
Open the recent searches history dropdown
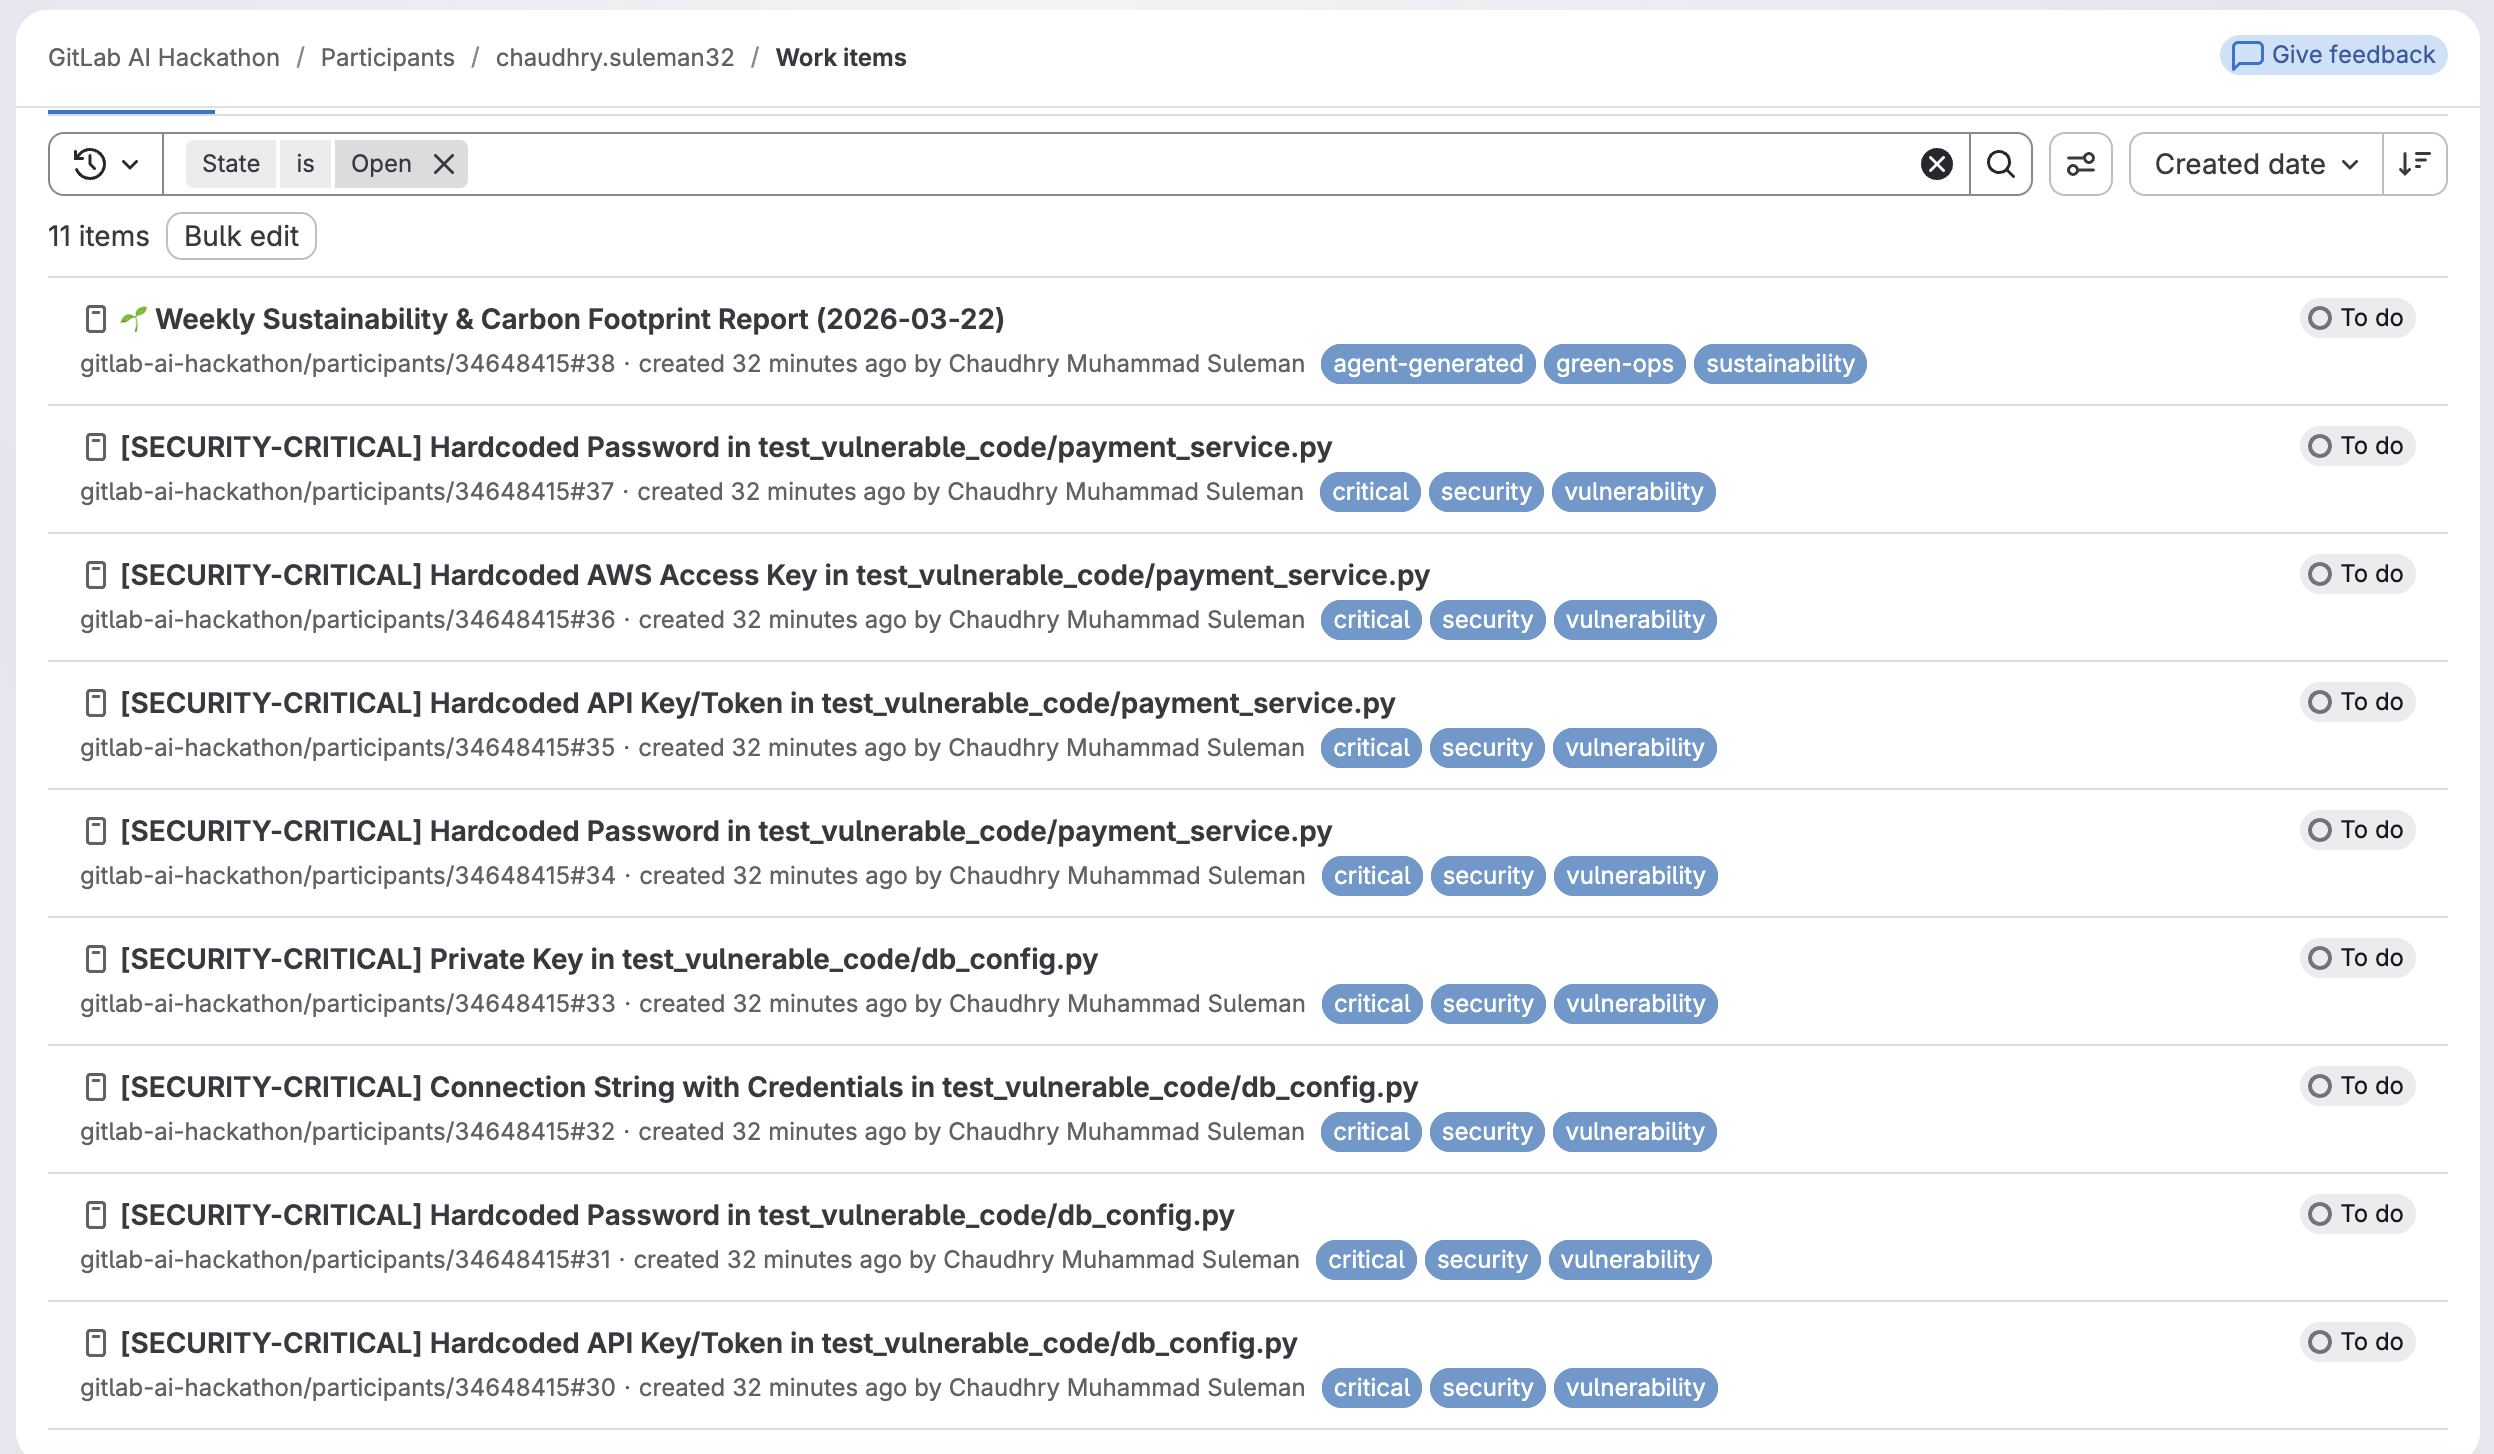tap(106, 164)
